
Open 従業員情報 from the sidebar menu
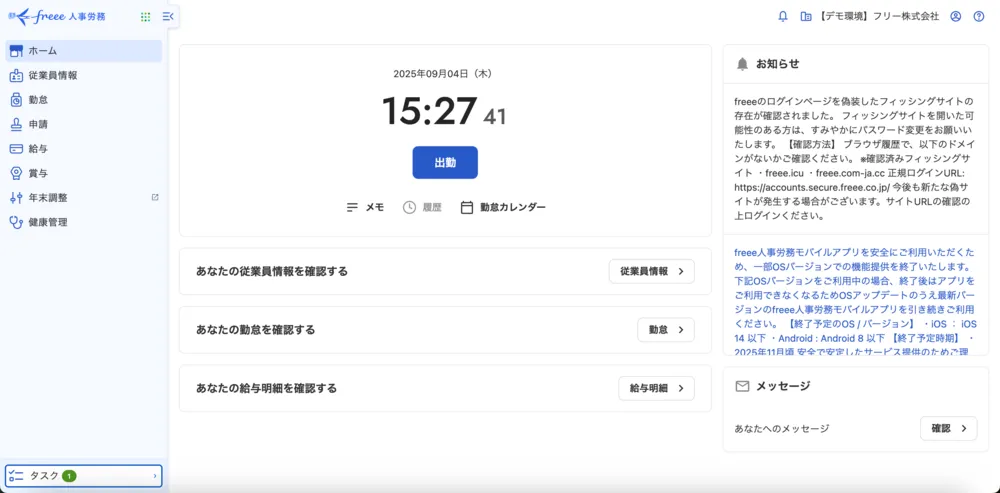tap(84, 76)
